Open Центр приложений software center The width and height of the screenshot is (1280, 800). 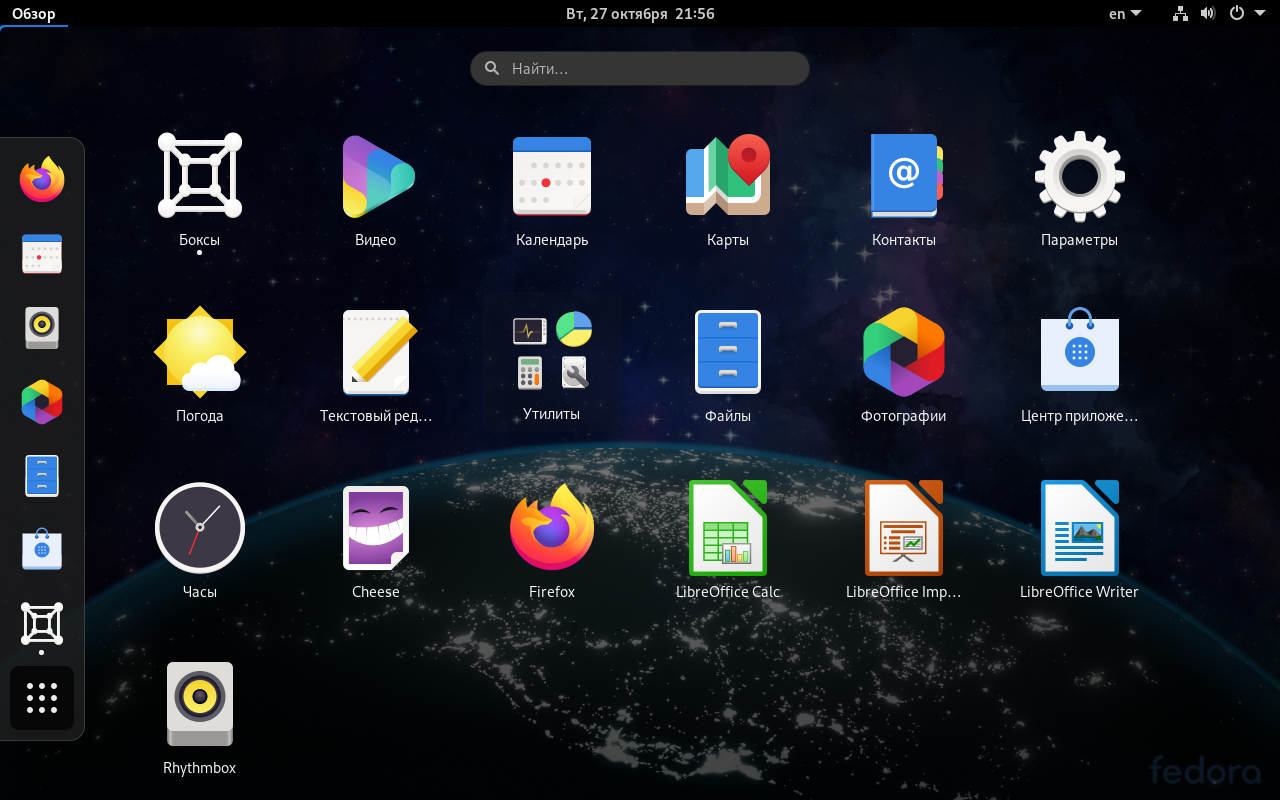[x=1080, y=351]
